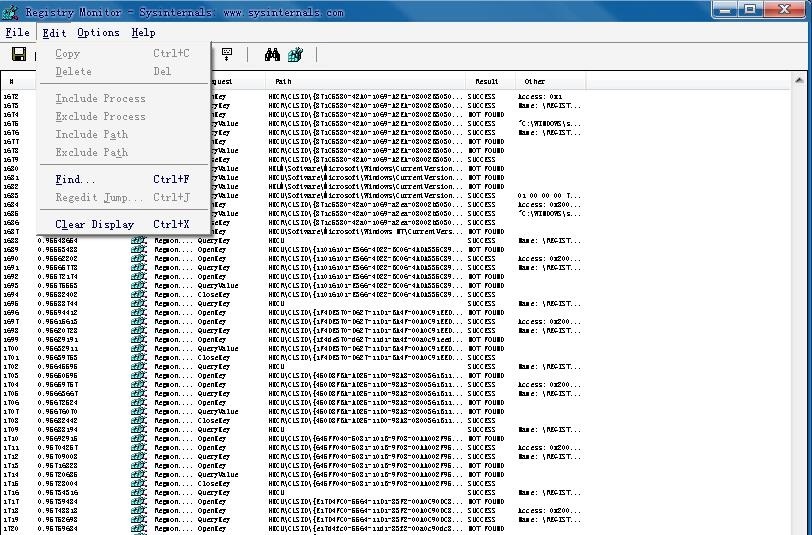812x535 pixels.
Task: Click the process icon in row 1710
Action: [x=138, y=438]
